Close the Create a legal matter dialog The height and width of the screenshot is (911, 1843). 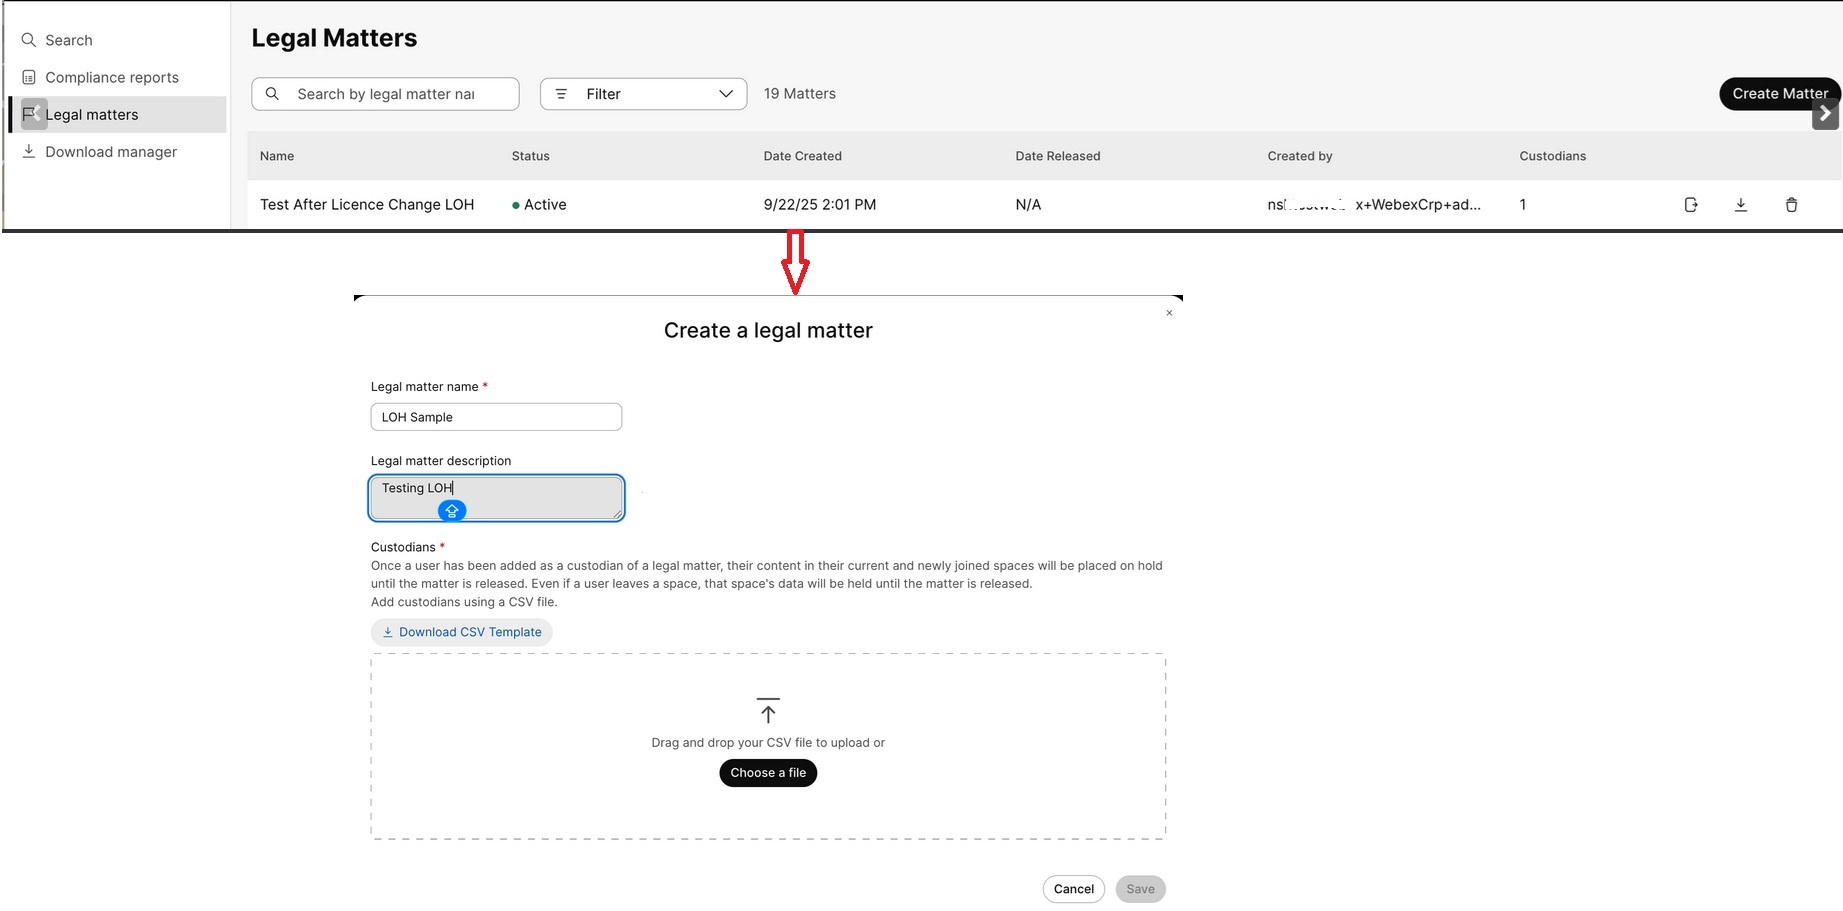(1168, 312)
